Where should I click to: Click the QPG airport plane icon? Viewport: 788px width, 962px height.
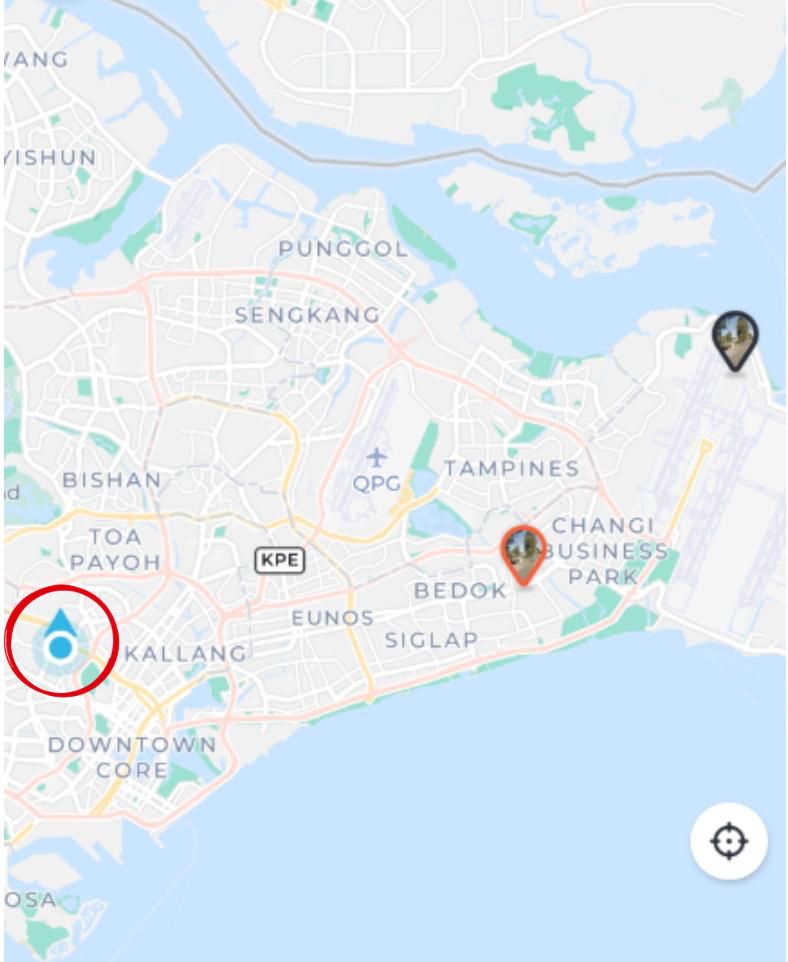(x=377, y=457)
